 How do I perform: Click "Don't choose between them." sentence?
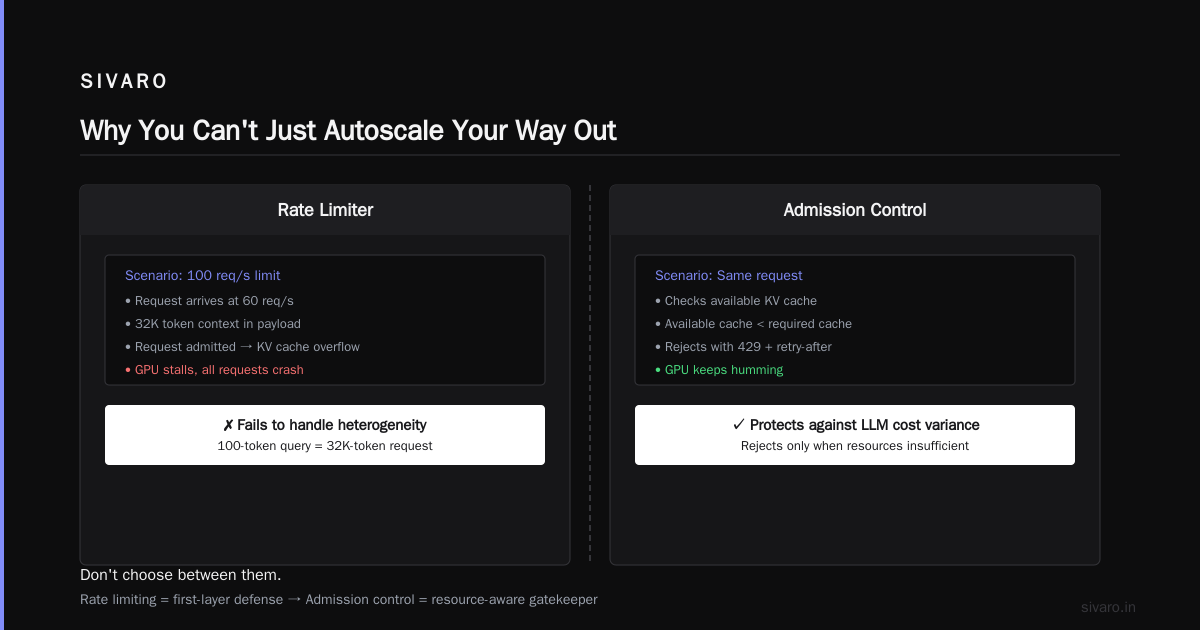(x=181, y=575)
